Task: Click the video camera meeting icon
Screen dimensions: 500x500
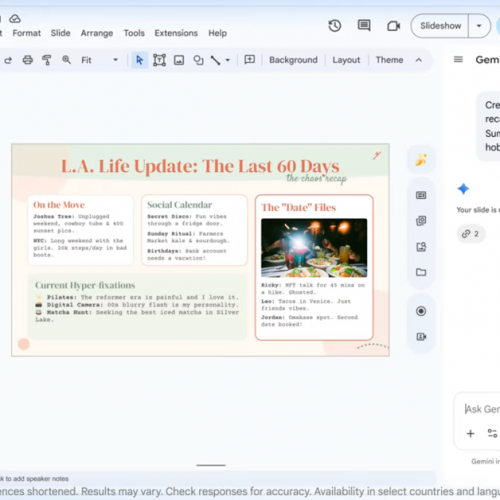Action: point(393,26)
